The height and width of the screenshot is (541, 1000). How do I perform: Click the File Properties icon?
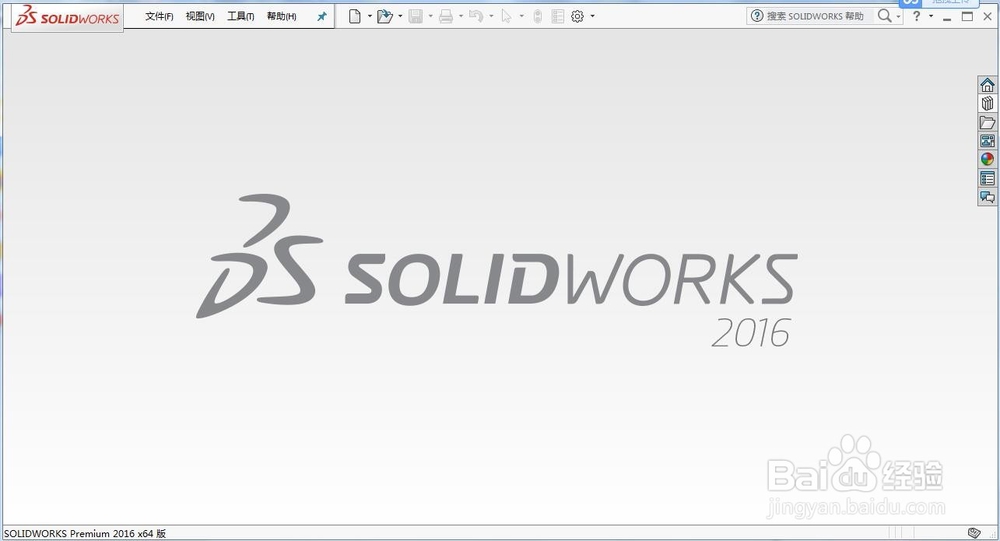coord(557,17)
